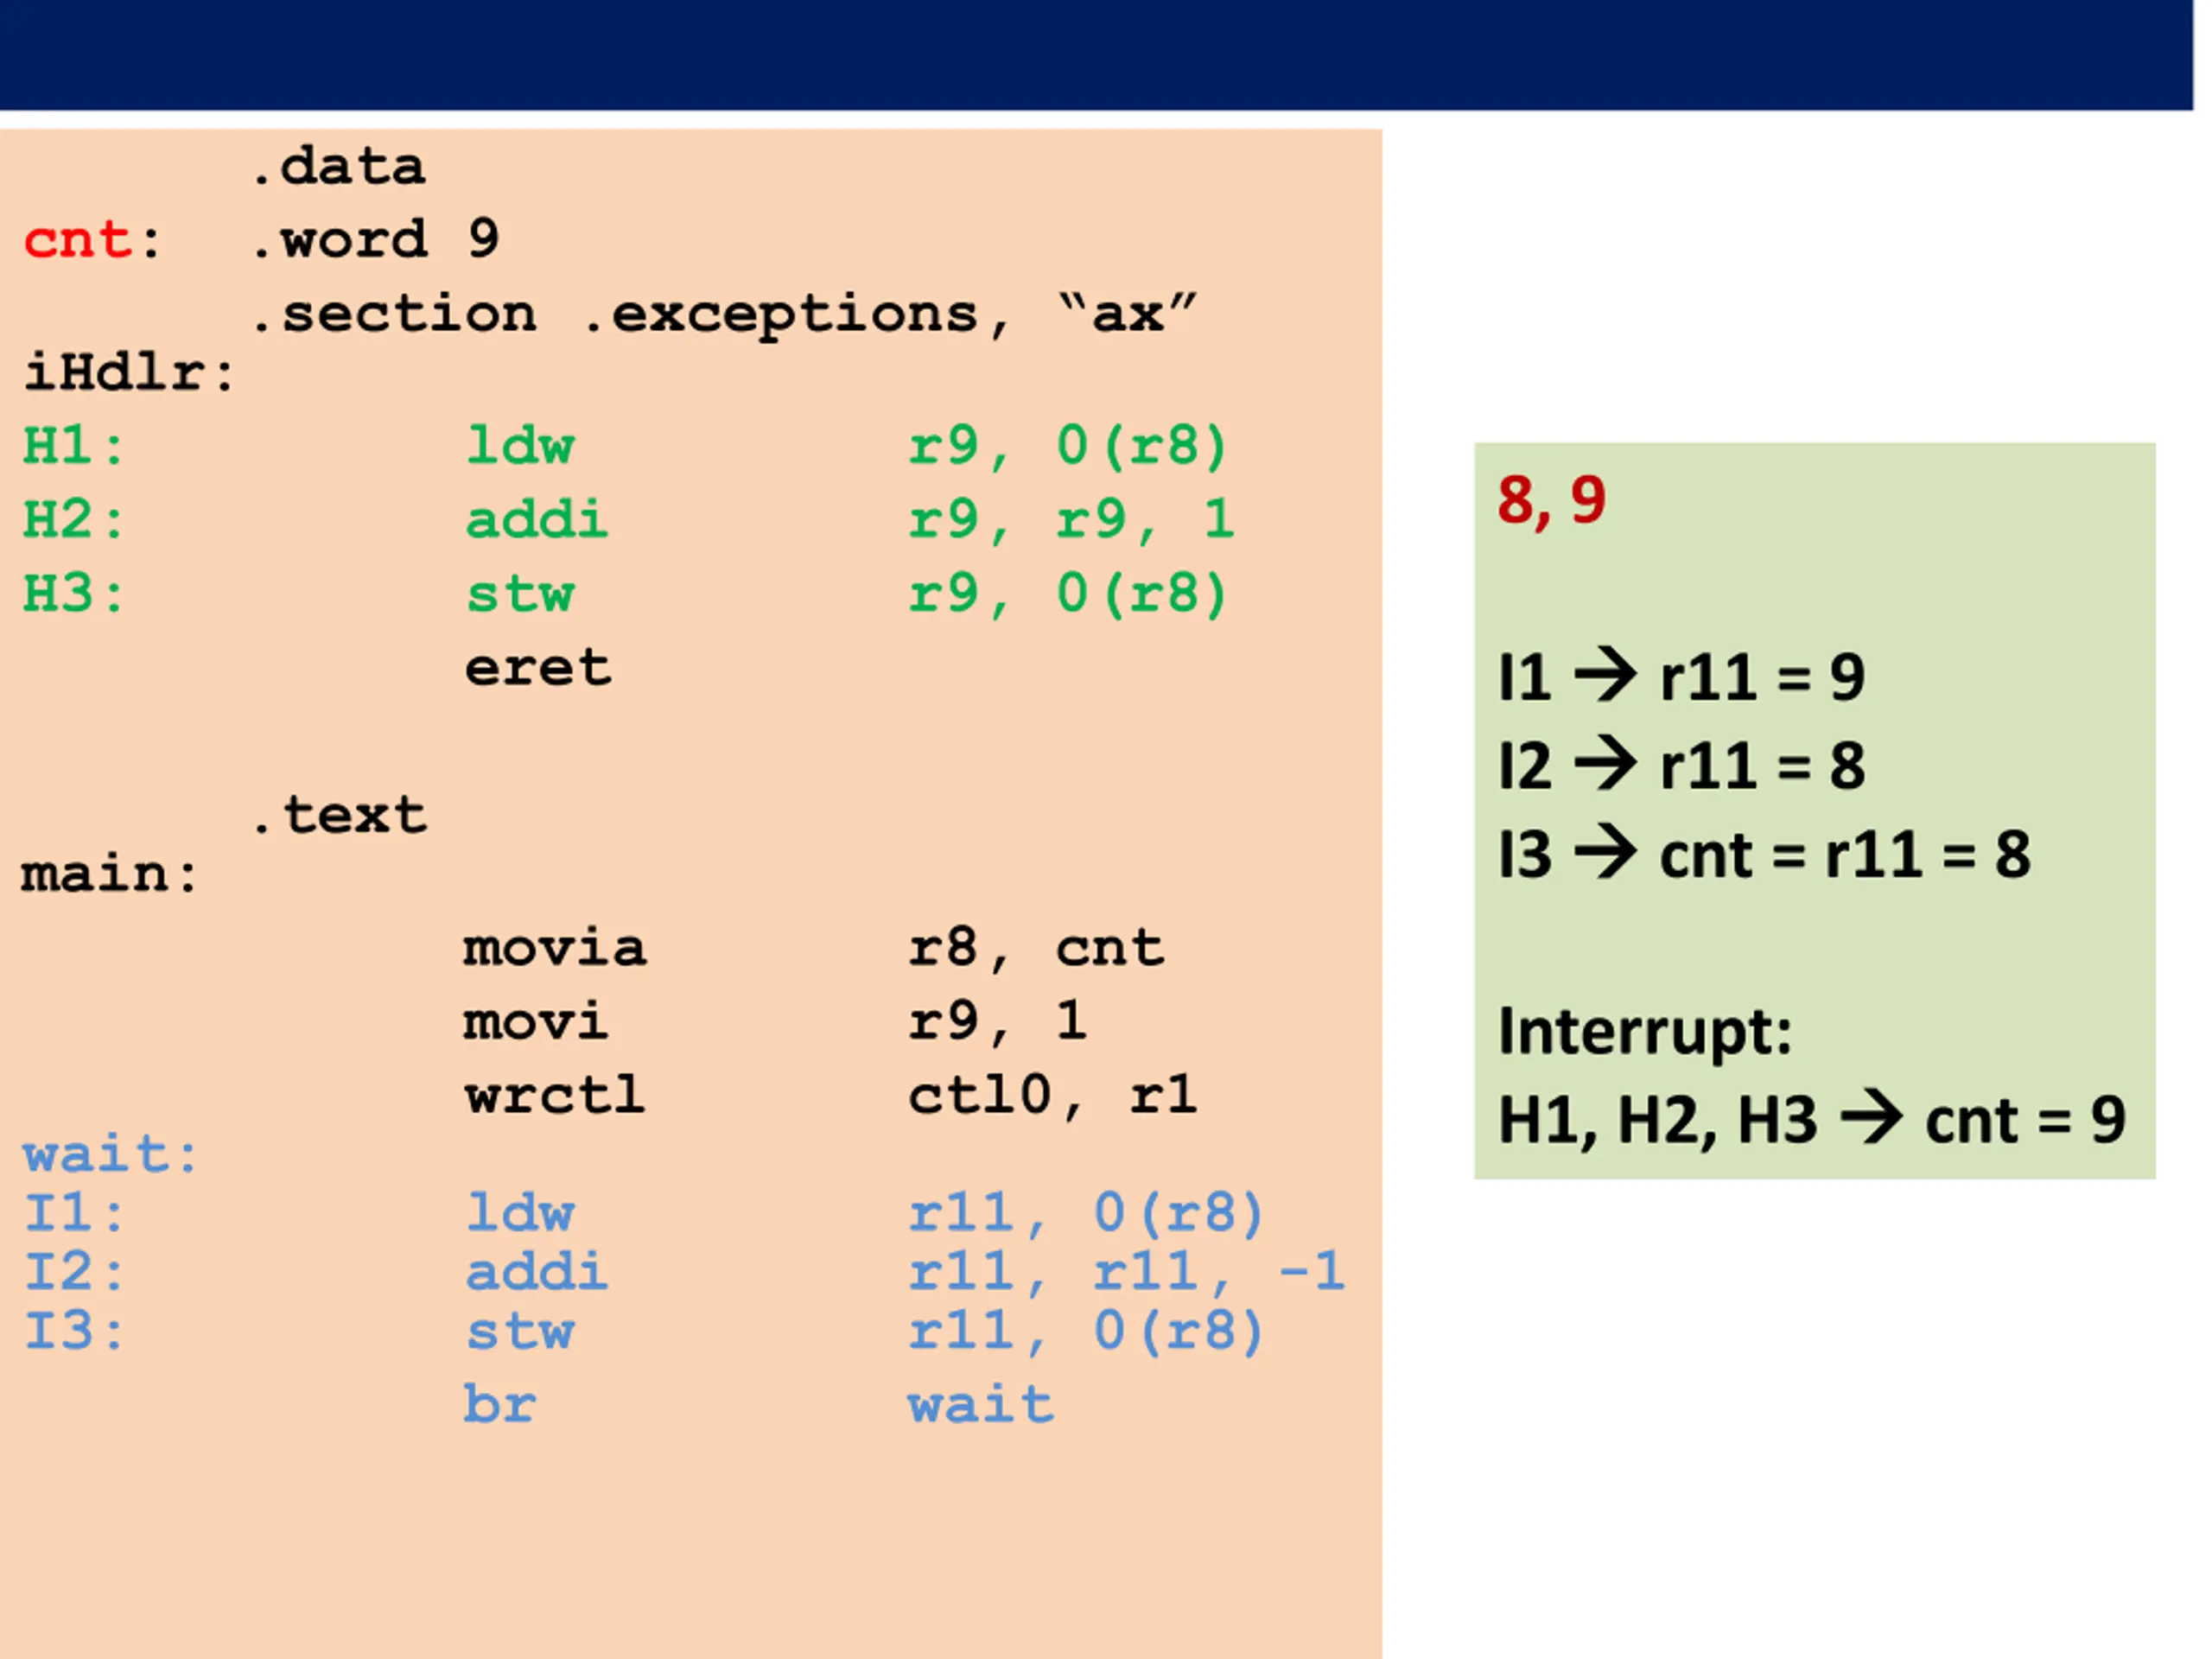This screenshot has width=2212, height=1659.
Task: Click the red cnt label
Action: (x=78, y=240)
